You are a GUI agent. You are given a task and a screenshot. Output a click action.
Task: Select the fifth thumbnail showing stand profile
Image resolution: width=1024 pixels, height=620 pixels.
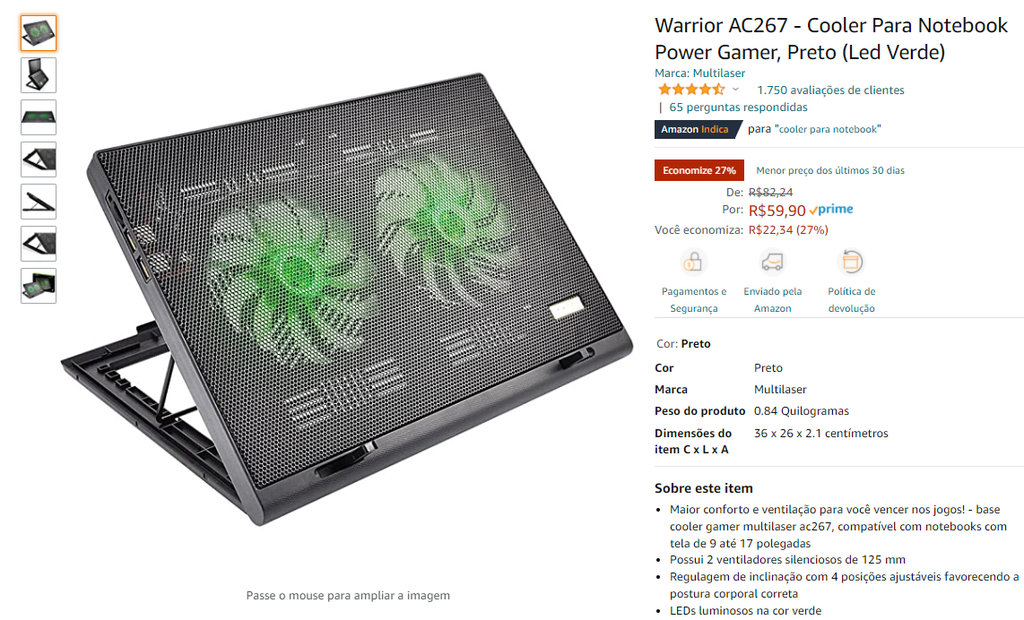pyautogui.click(x=39, y=201)
